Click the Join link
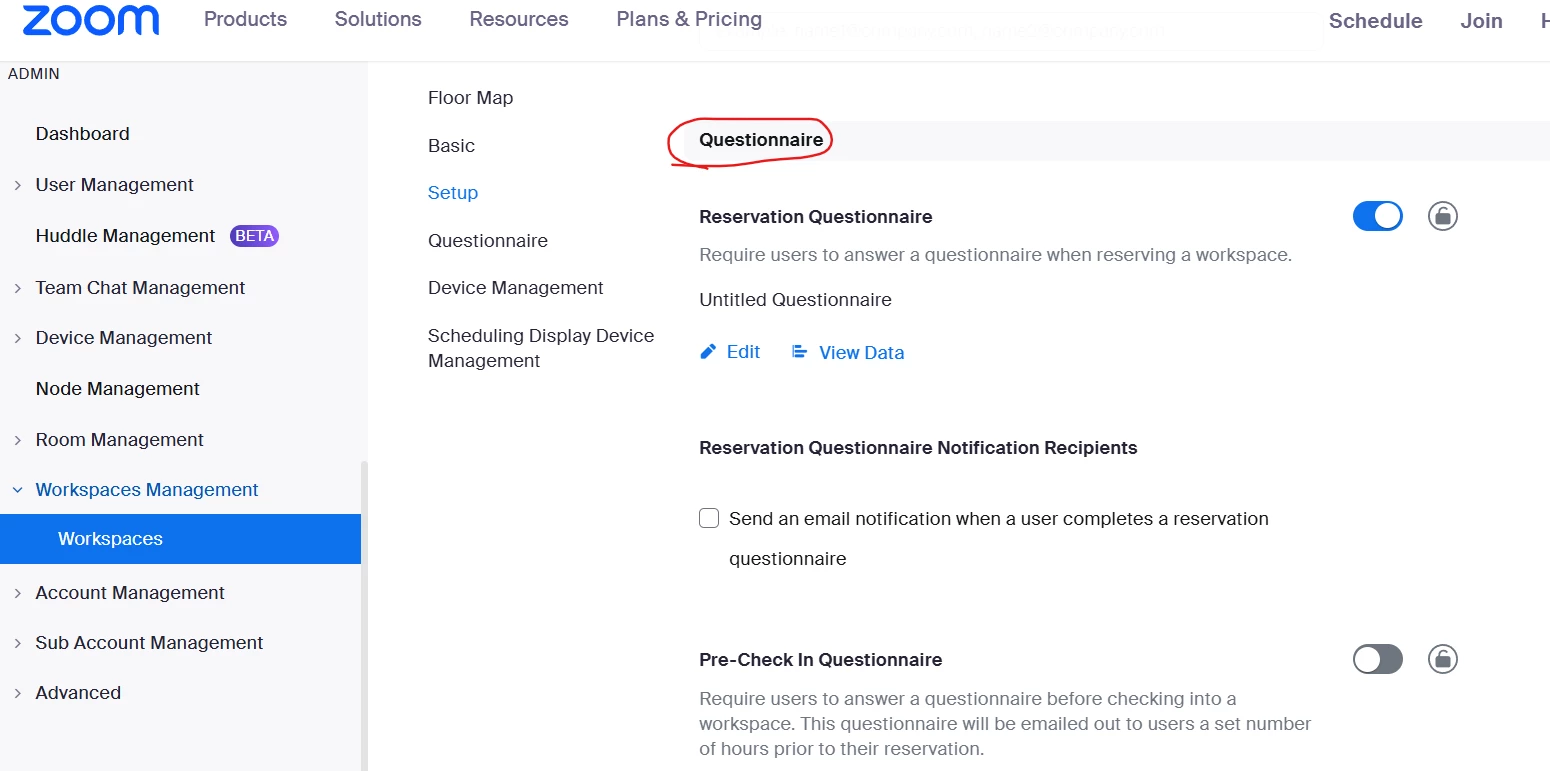Viewport: 1550px width, 771px height. coord(1481,21)
